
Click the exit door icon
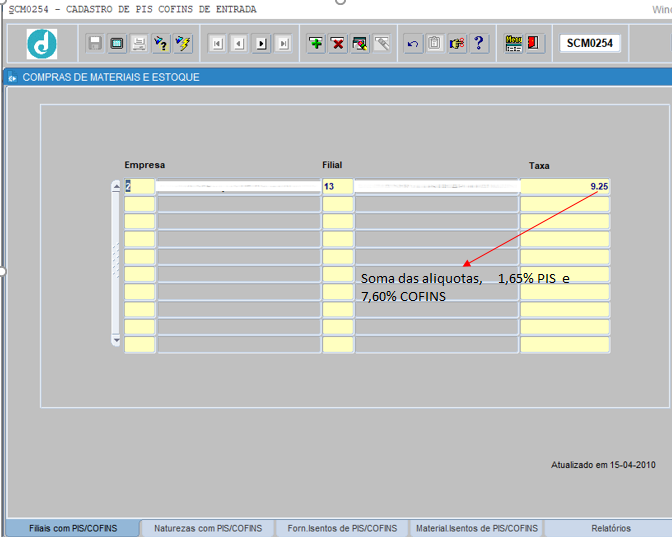tap(534, 43)
